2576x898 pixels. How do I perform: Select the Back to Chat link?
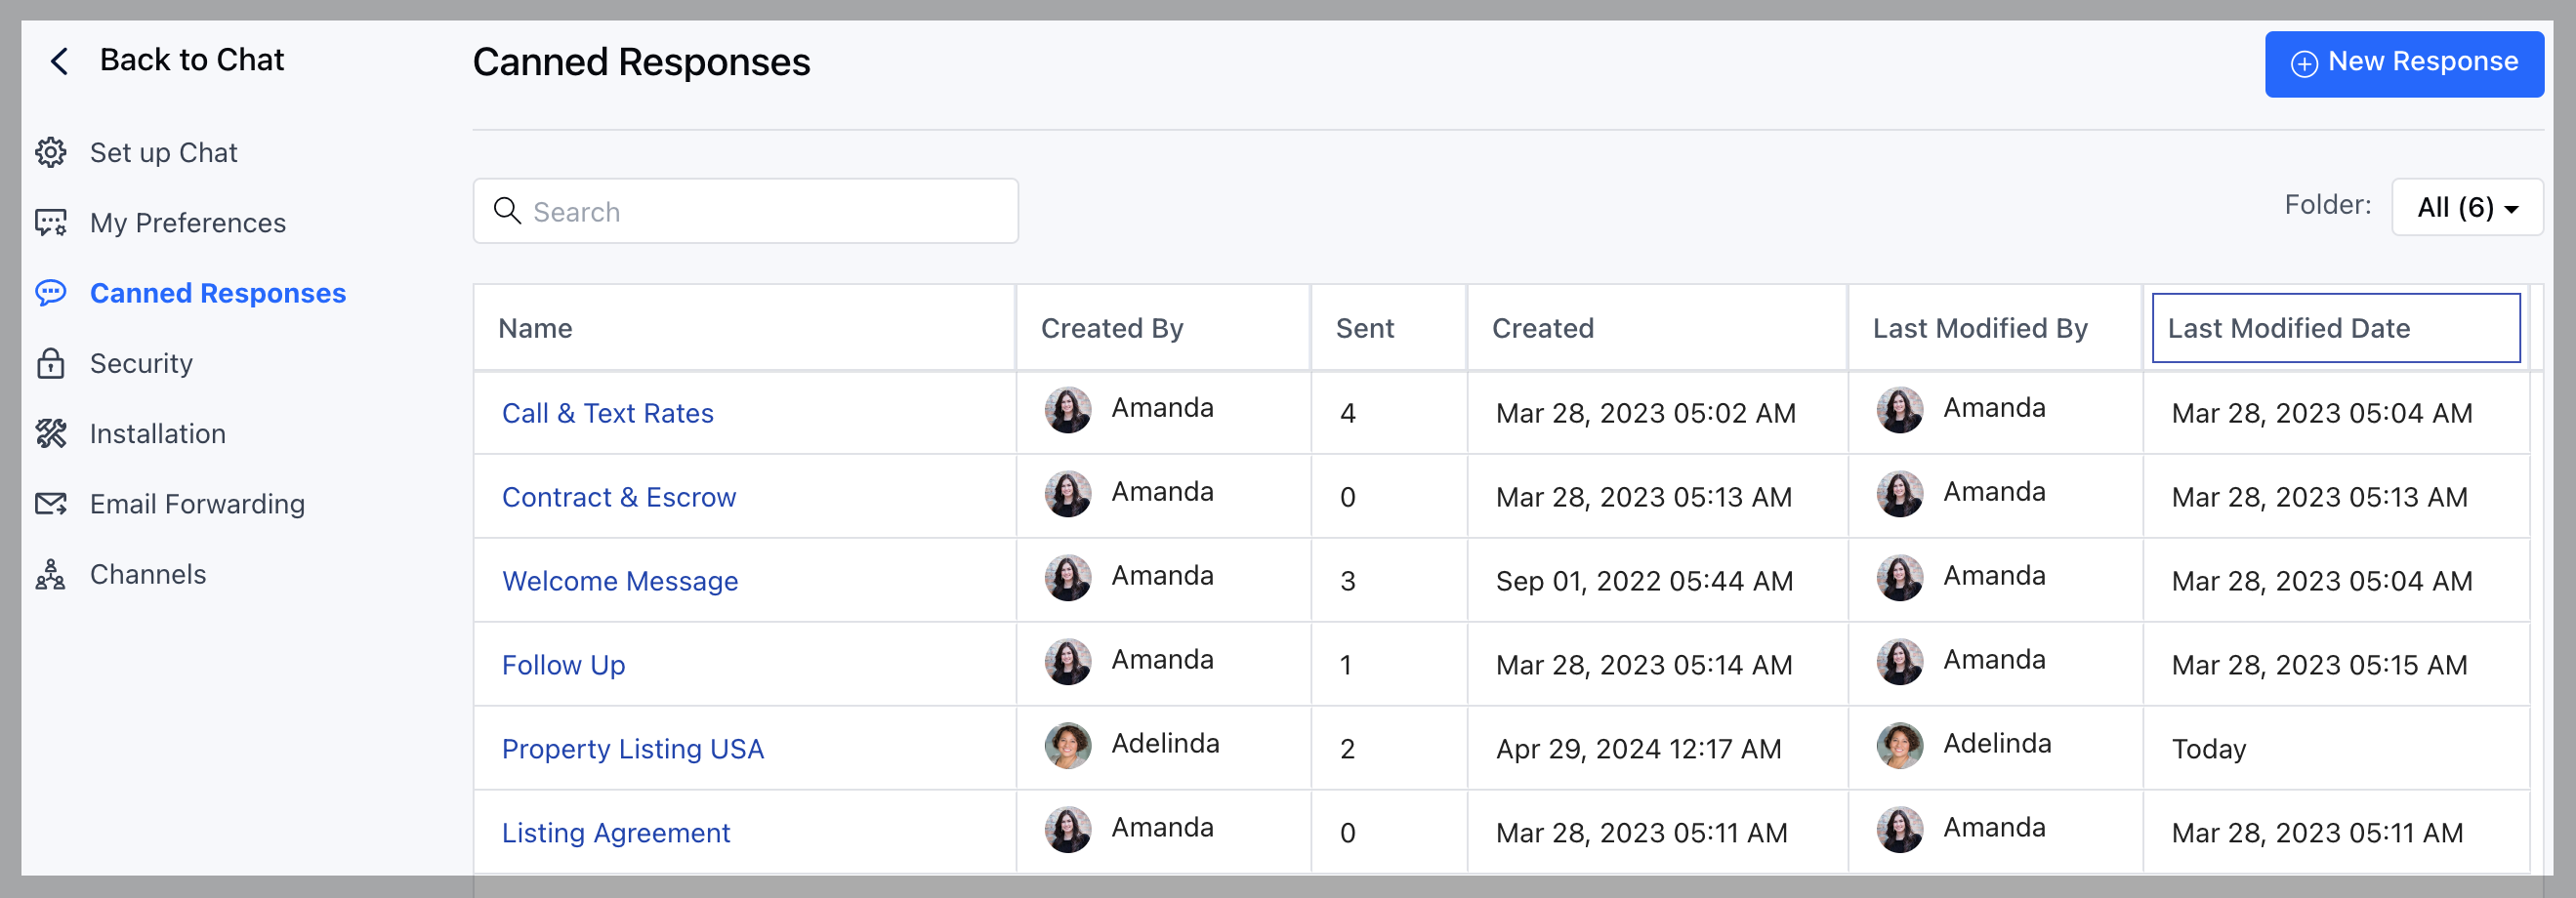point(191,60)
